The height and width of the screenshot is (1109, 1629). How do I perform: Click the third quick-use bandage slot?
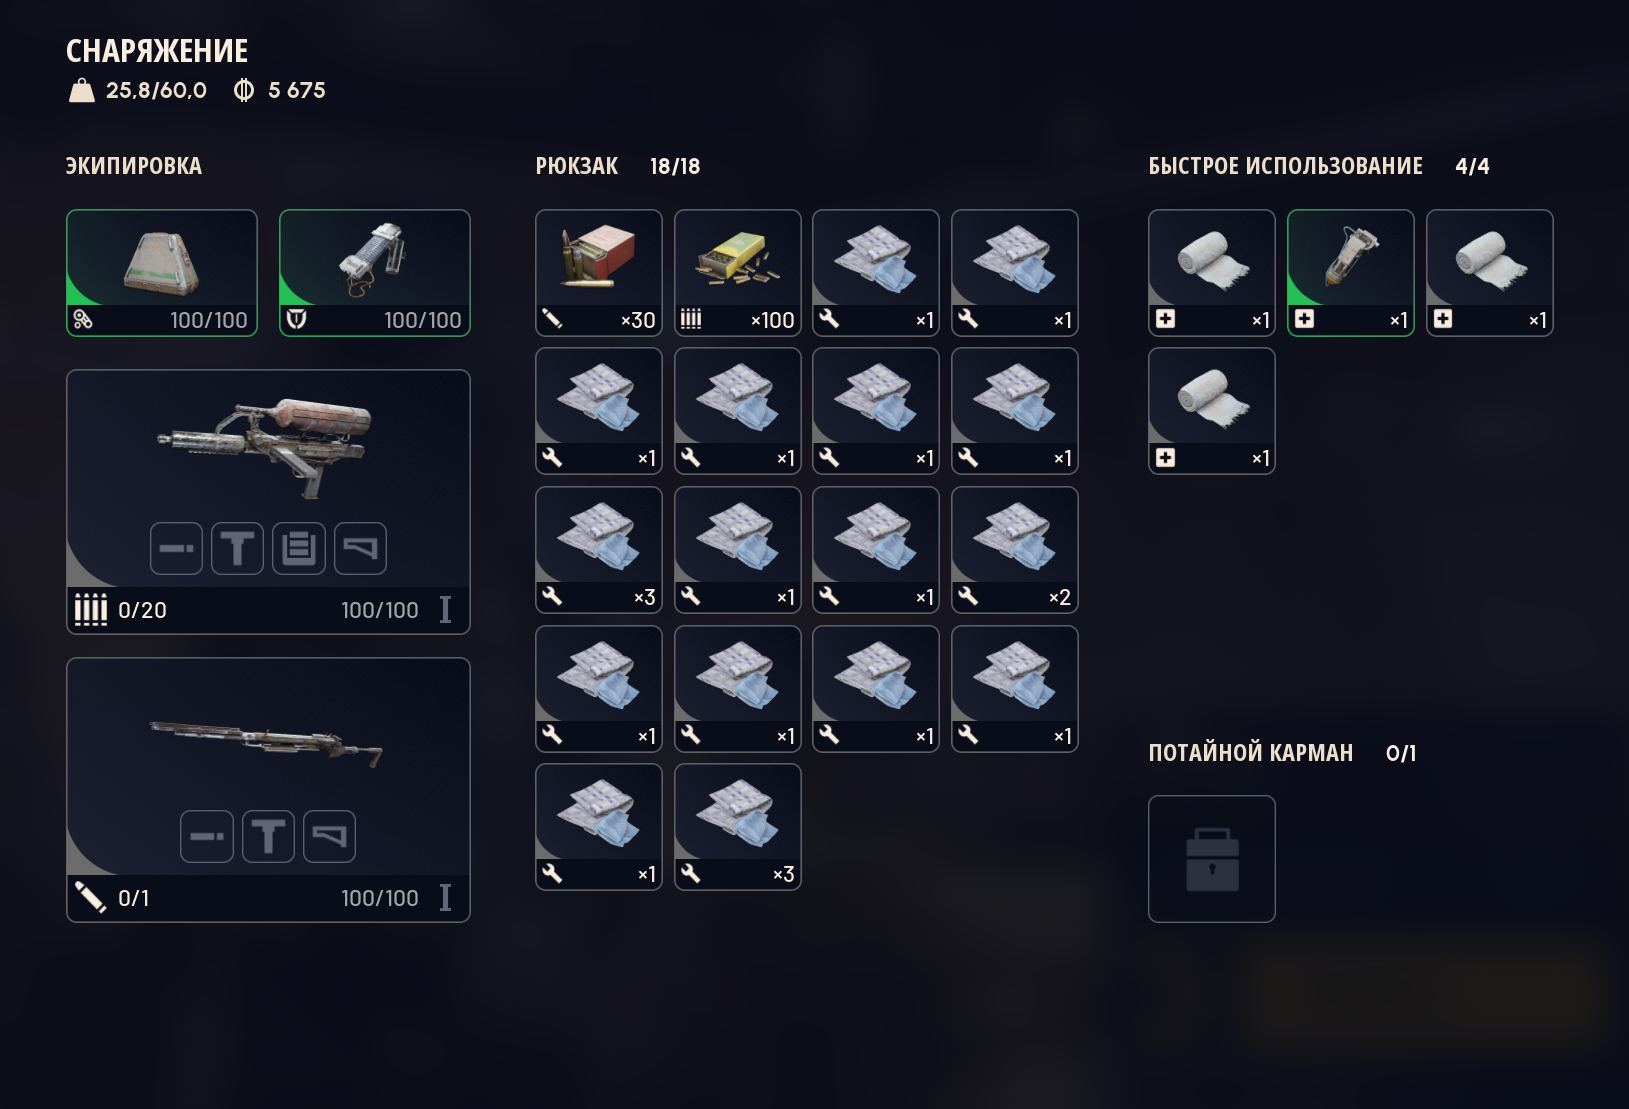click(1490, 273)
